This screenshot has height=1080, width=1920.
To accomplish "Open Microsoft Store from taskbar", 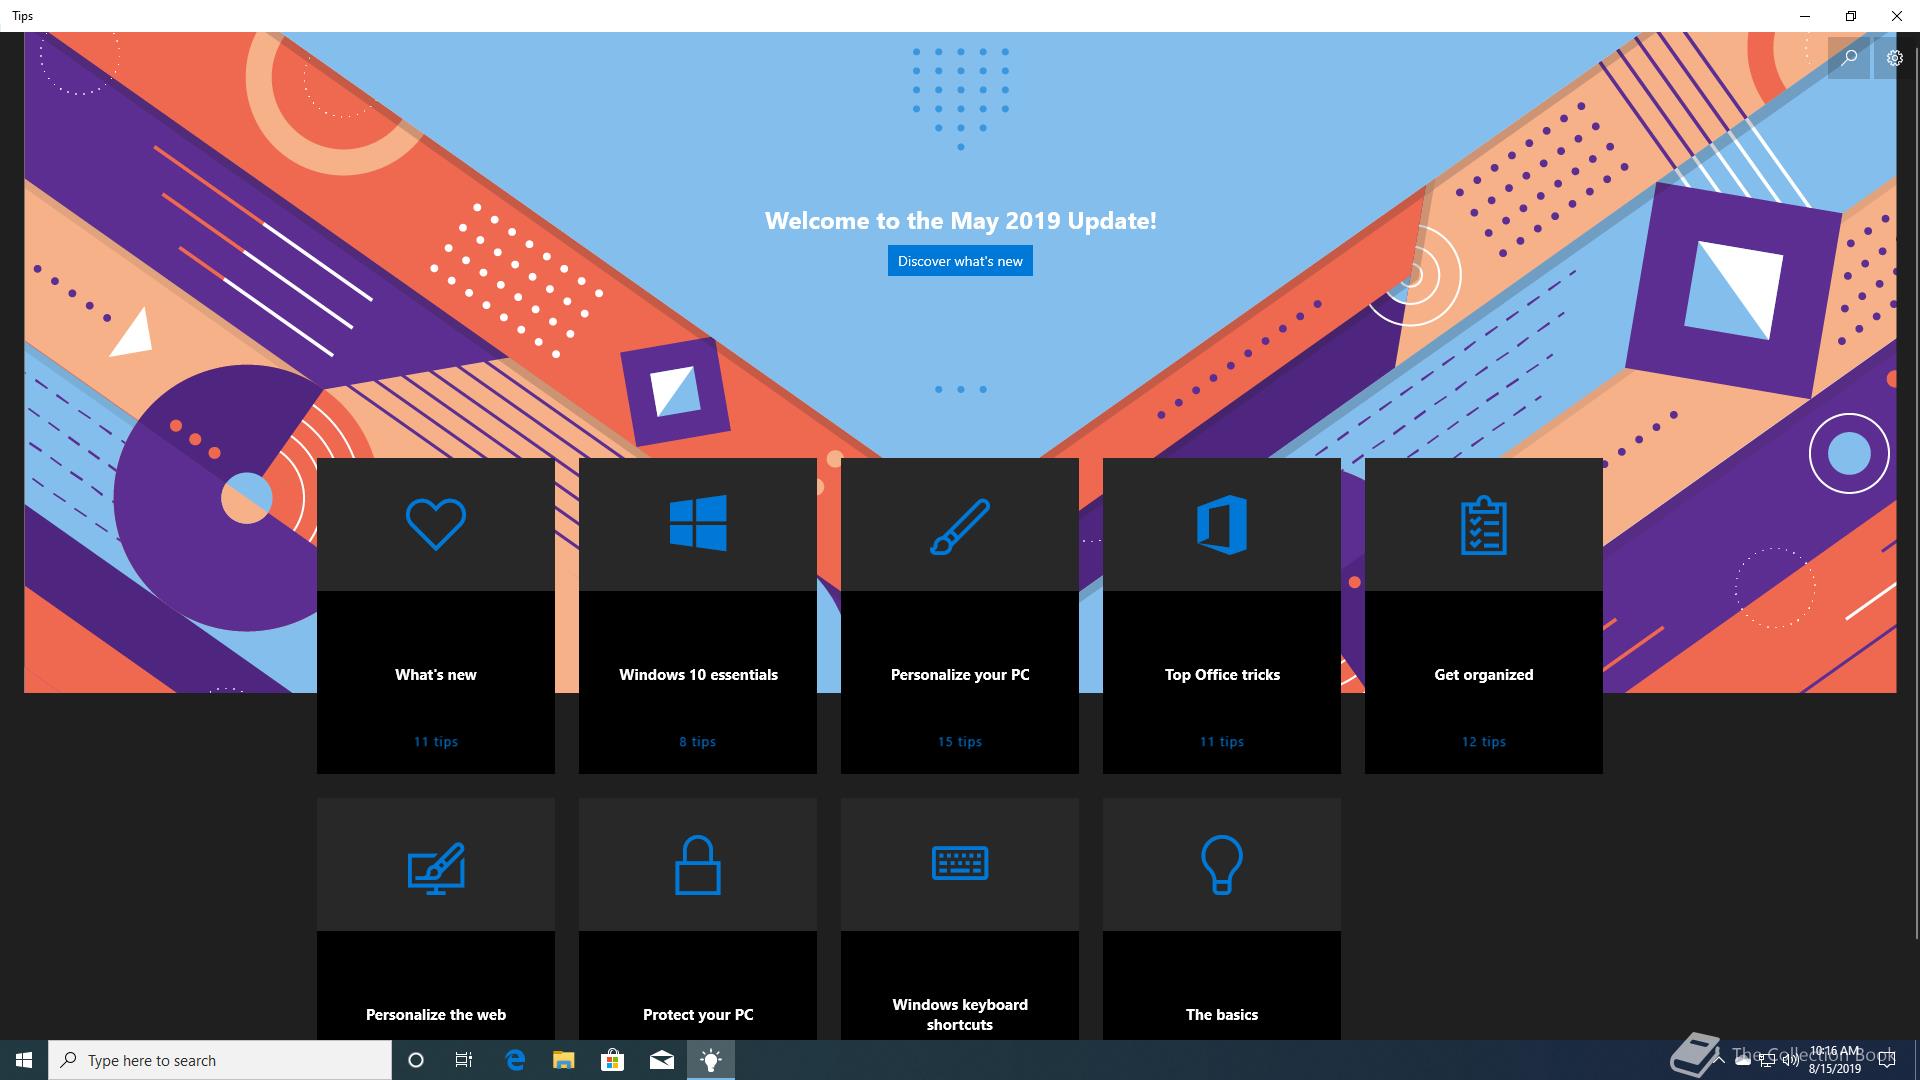I will tap(613, 1060).
